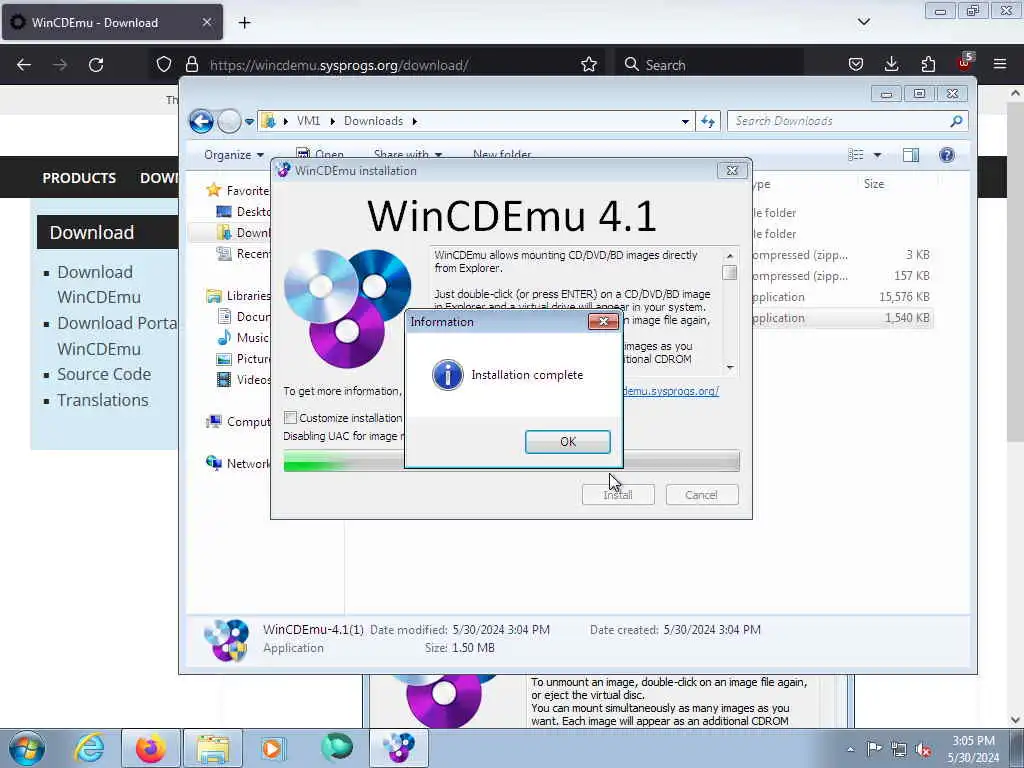
Task: Click the Cancel button in the WinCDEmu installer
Action: point(702,494)
